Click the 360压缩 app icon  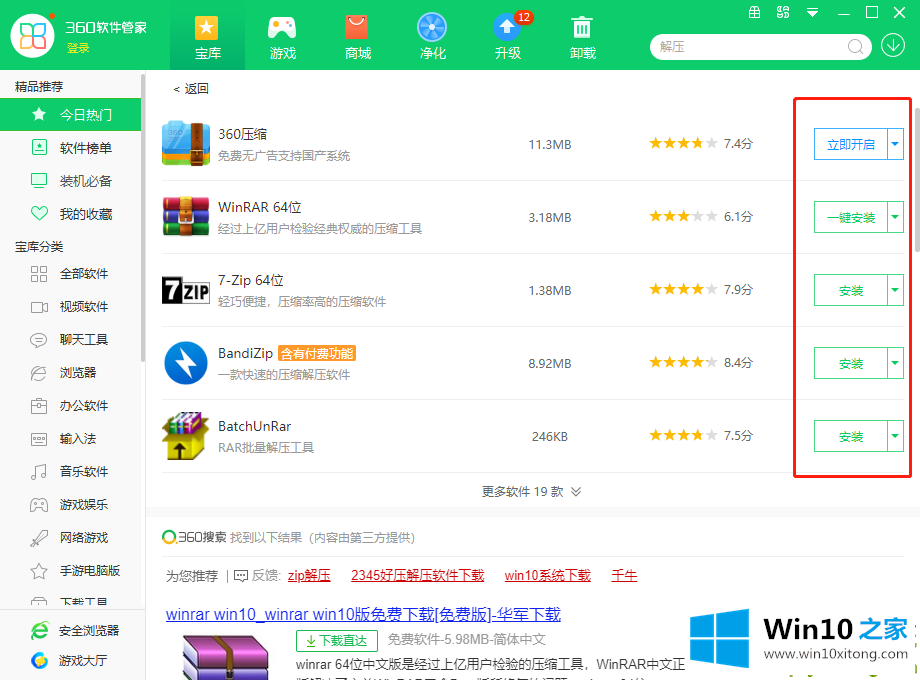click(185, 144)
